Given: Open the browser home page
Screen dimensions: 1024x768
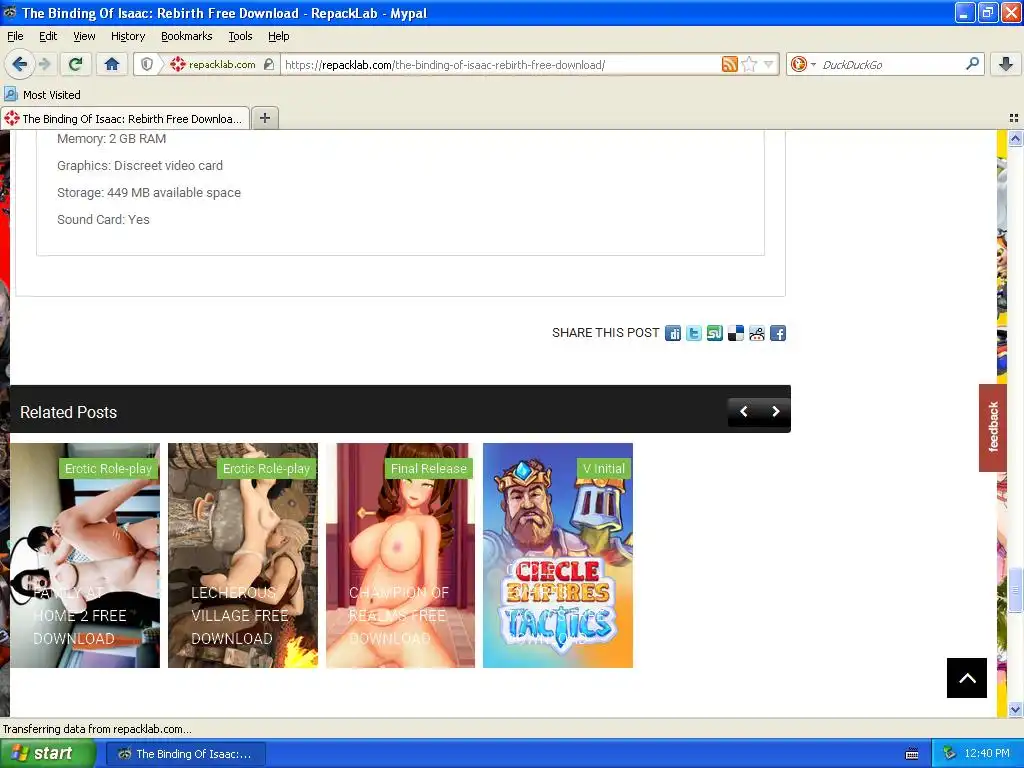Looking at the screenshot, I should pyautogui.click(x=112, y=64).
